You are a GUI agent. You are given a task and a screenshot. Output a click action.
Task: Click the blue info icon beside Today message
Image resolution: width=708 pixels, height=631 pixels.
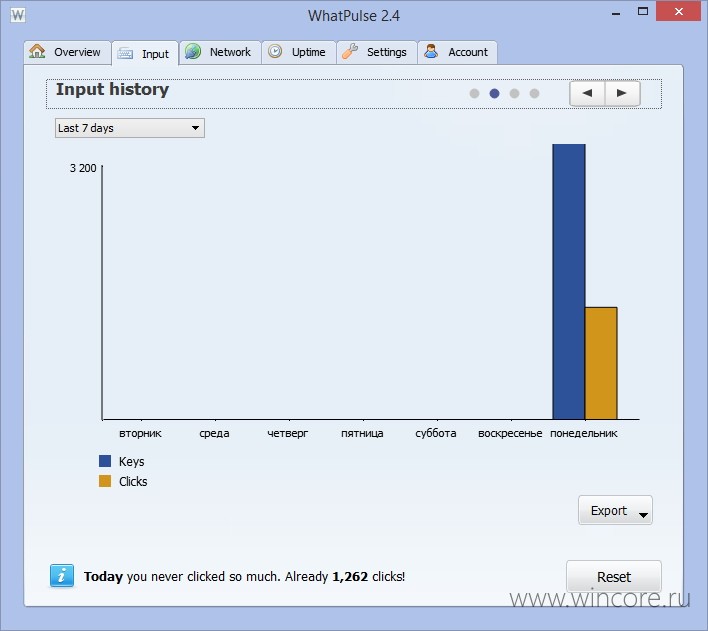(62, 576)
